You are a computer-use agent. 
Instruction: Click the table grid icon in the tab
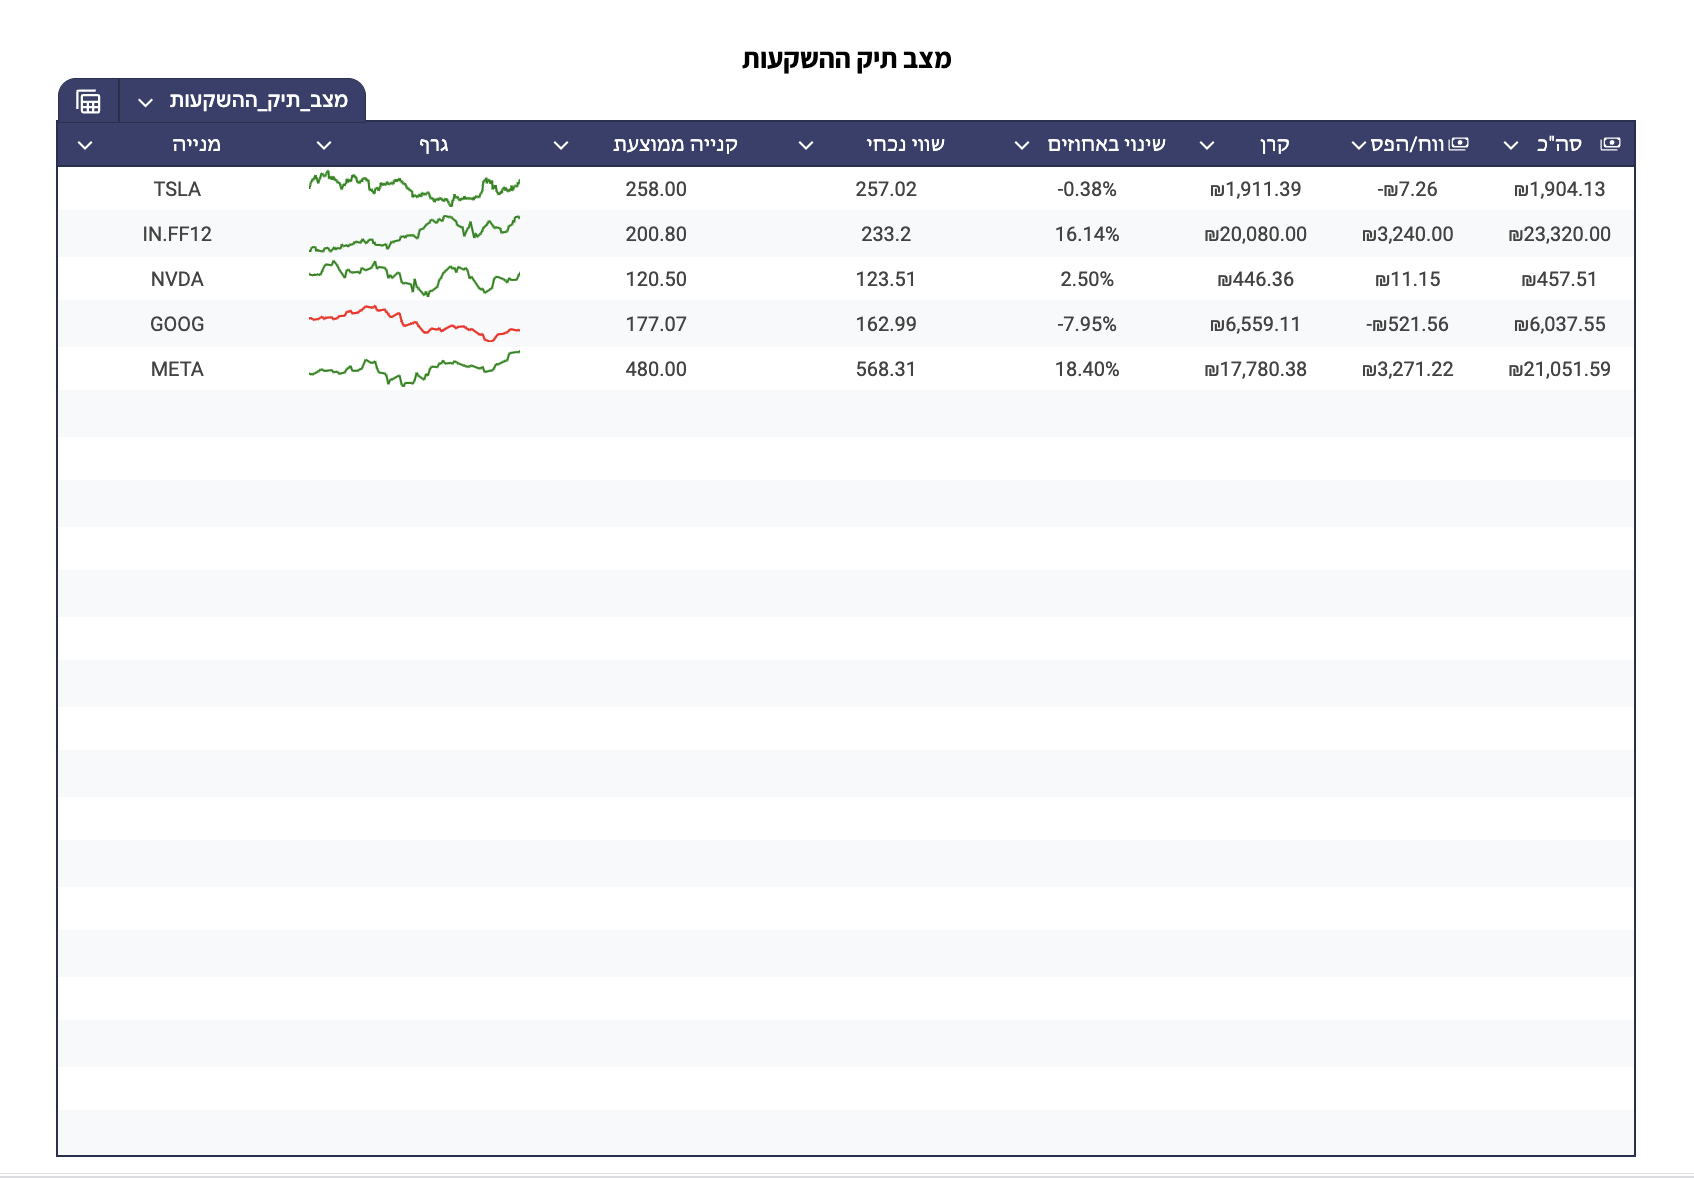[89, 101]
